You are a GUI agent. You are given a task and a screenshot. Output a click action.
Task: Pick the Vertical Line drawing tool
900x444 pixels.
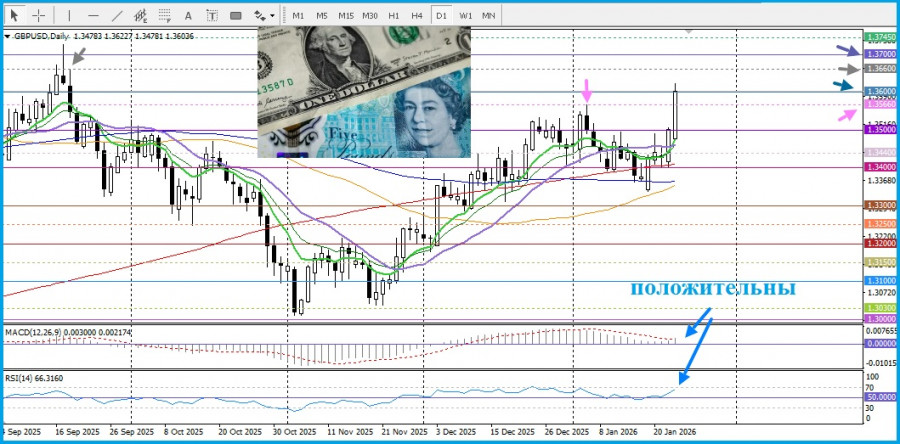(68, 16)
